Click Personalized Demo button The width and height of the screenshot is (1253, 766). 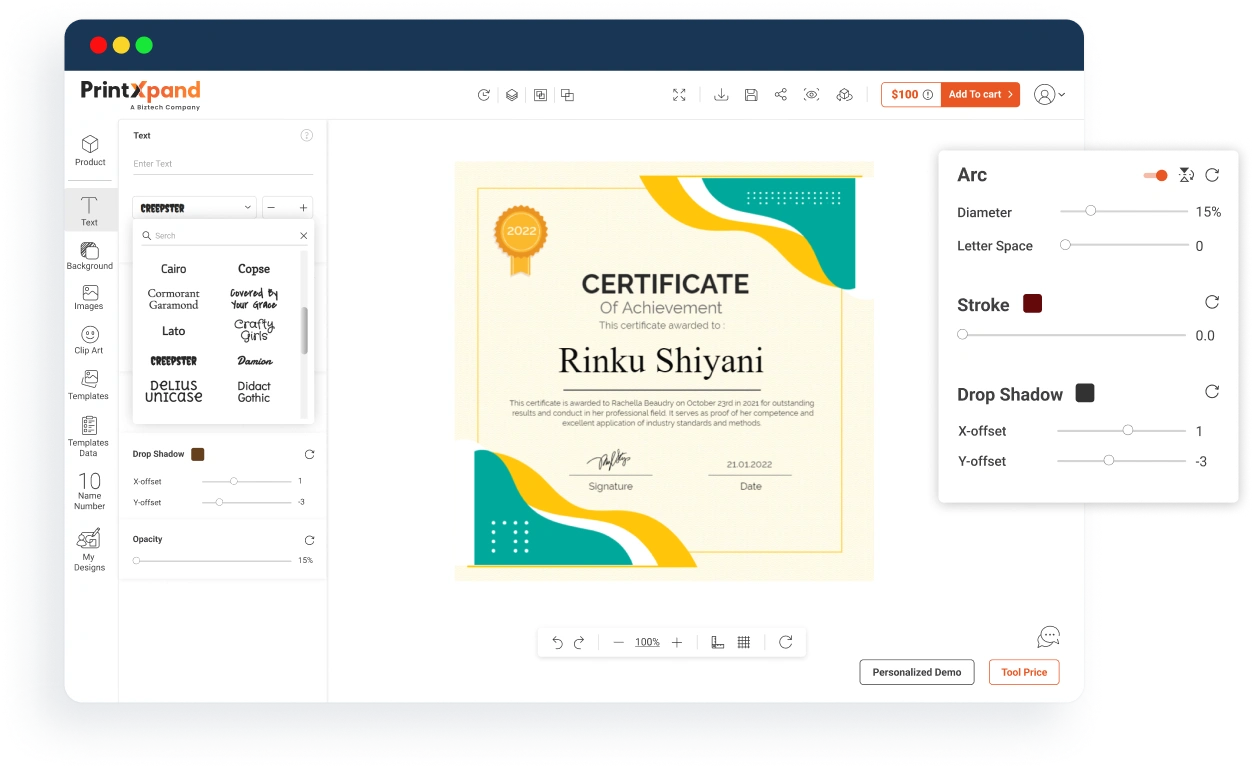click(917, 672)
